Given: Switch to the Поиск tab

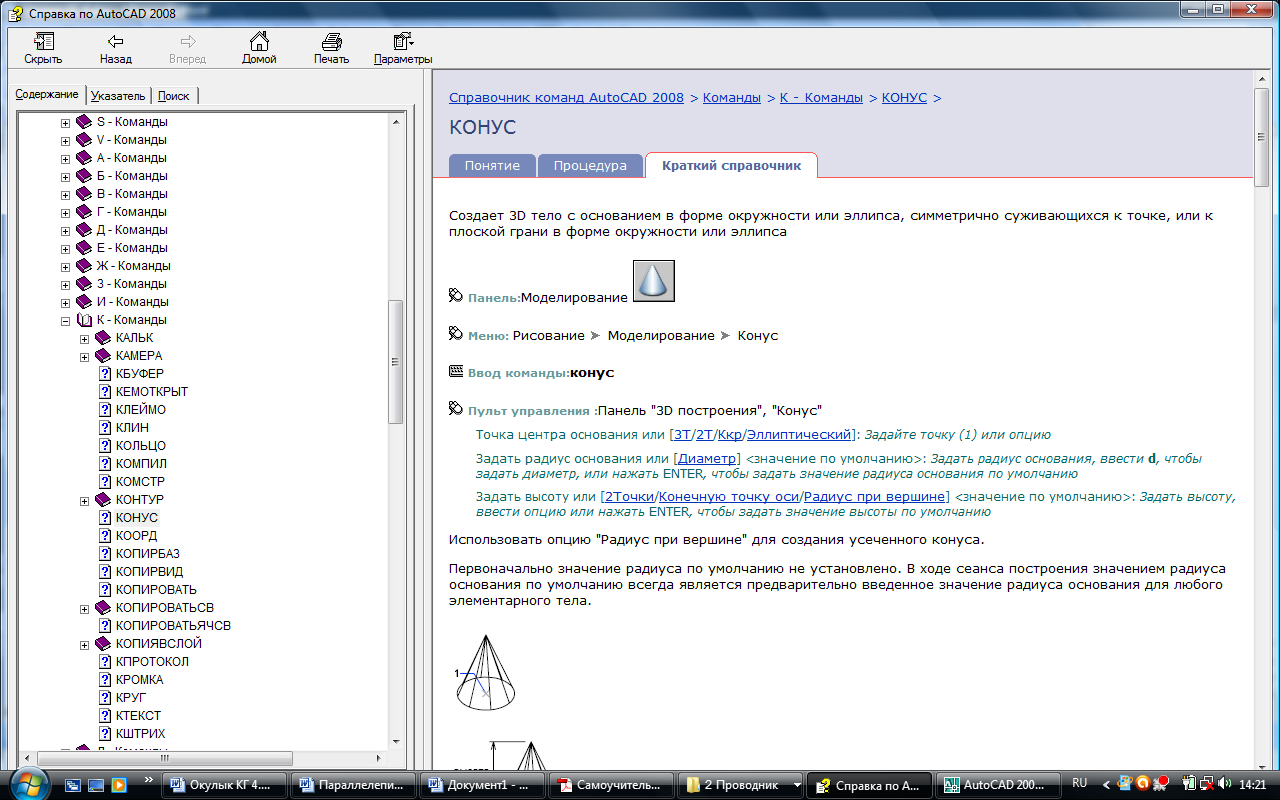Looking at the screenshot, I should [174, 96].
